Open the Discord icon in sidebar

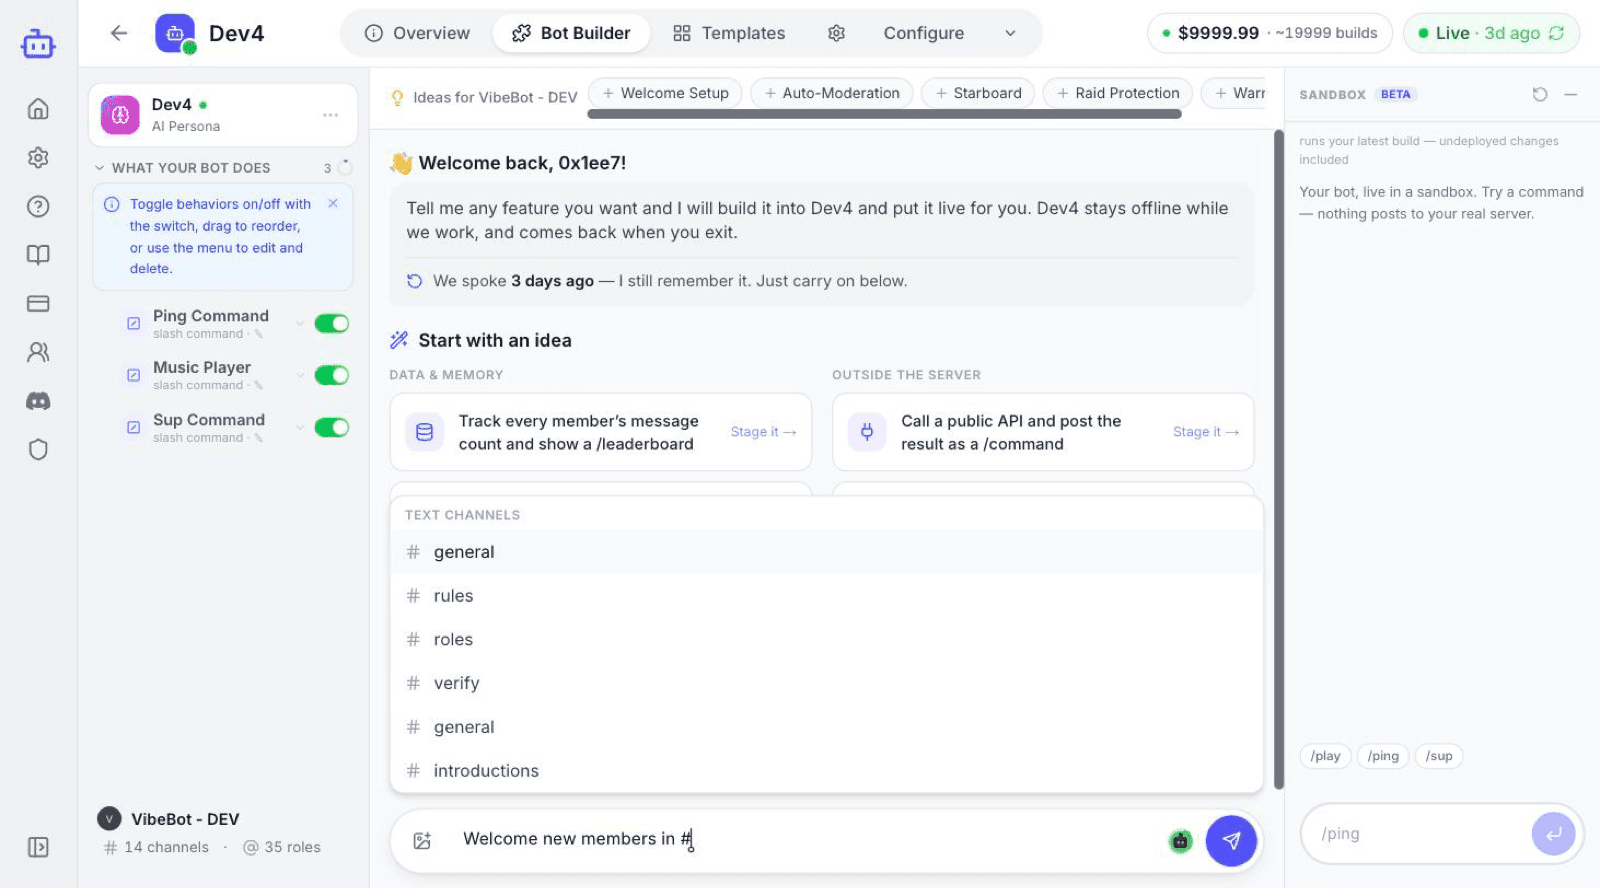coord(38,401)
